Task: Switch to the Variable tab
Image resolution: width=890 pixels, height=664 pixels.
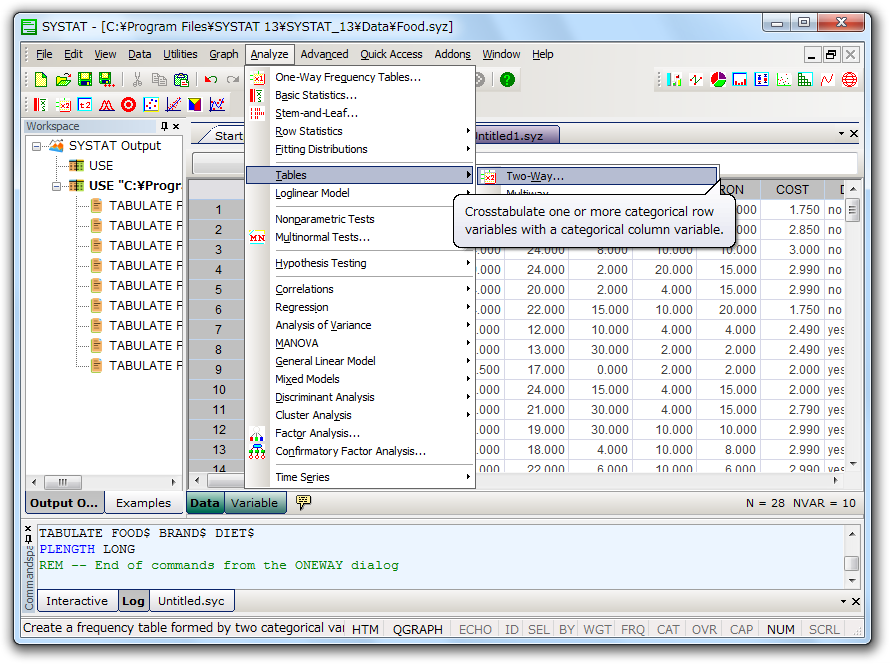Action: 254,503
